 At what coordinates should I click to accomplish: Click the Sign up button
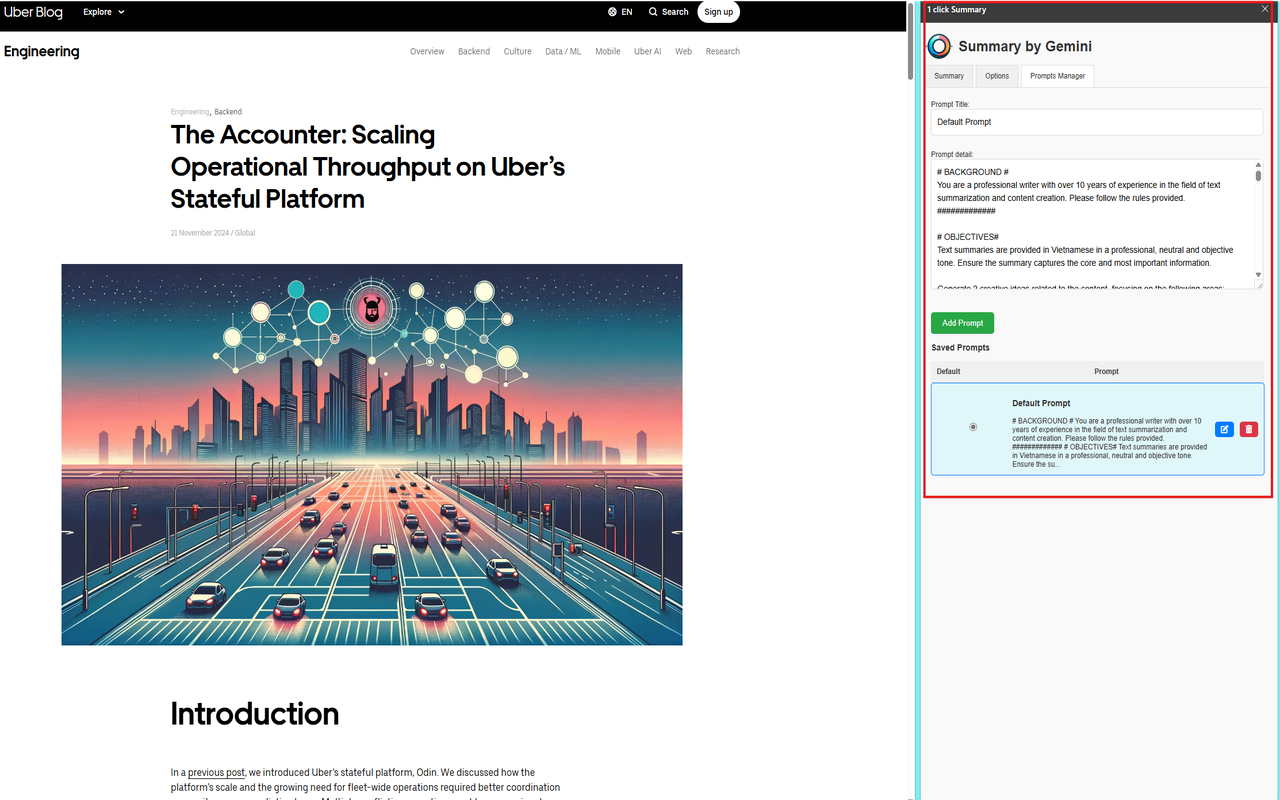pos(718,12)
